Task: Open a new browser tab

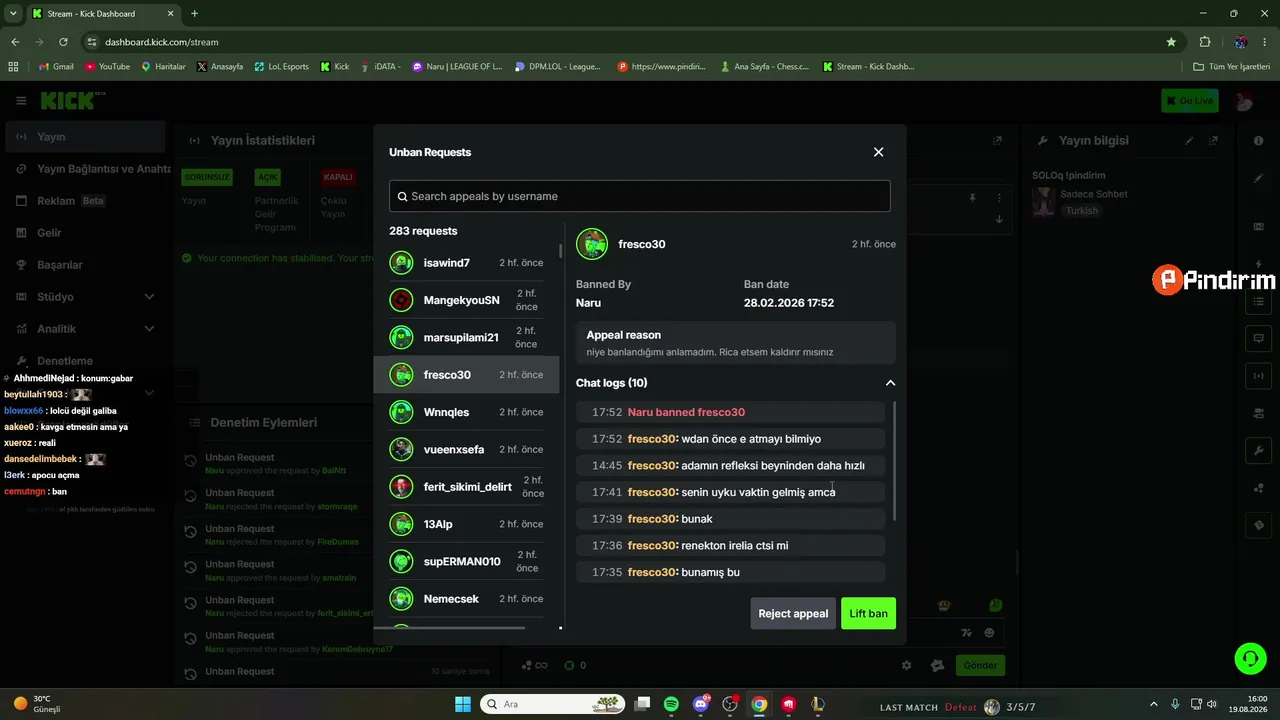Action: tap(194, 14)
